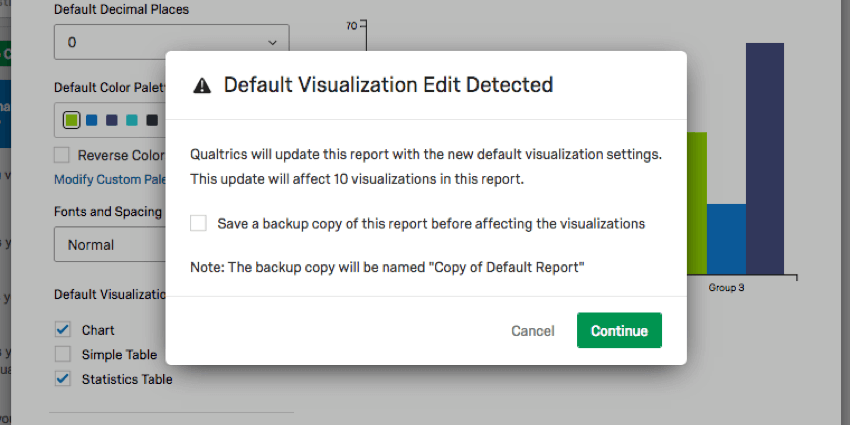The width and height of the screenshot is (850, 425).
Task: Click the black palette swatch
Action: [x=152, y=121]
